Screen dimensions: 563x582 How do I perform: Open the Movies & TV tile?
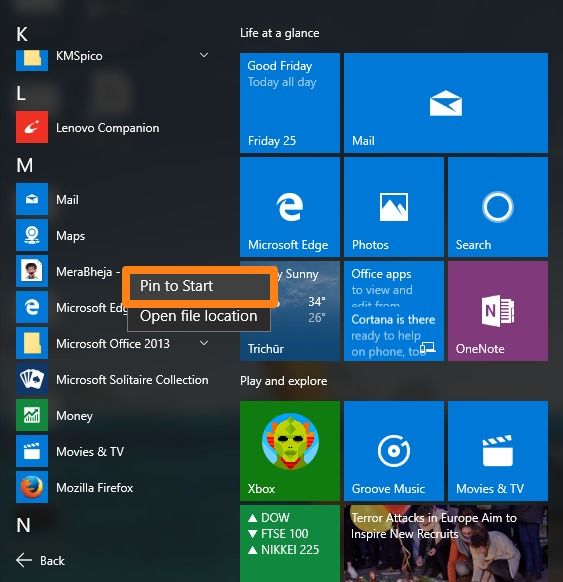498,451
